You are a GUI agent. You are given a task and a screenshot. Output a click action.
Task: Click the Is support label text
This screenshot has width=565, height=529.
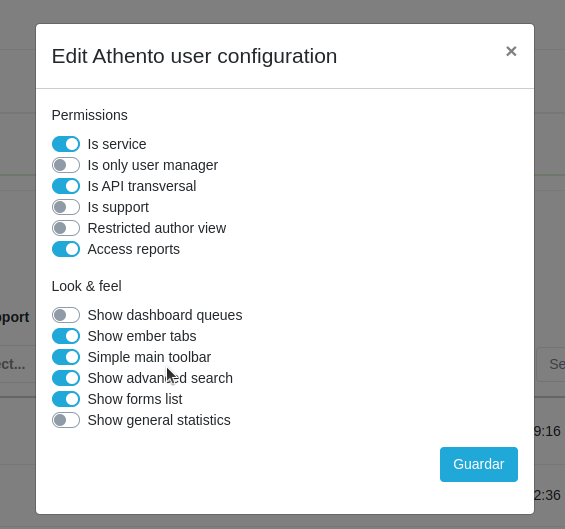click(118, 207)
